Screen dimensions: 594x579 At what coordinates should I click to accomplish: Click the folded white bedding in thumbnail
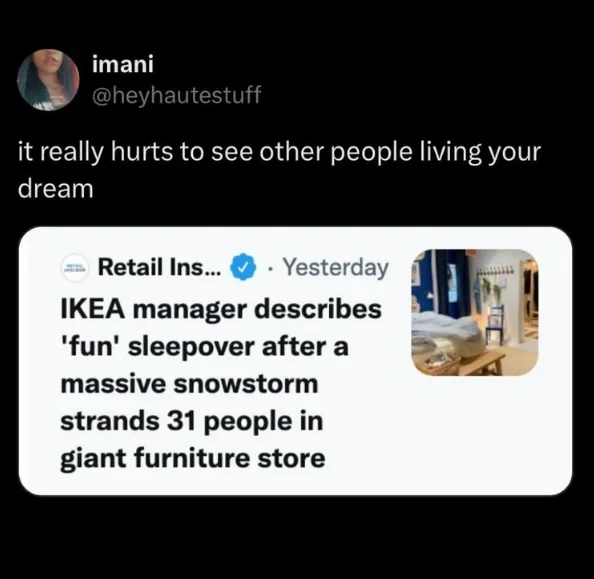click(447, 333)
